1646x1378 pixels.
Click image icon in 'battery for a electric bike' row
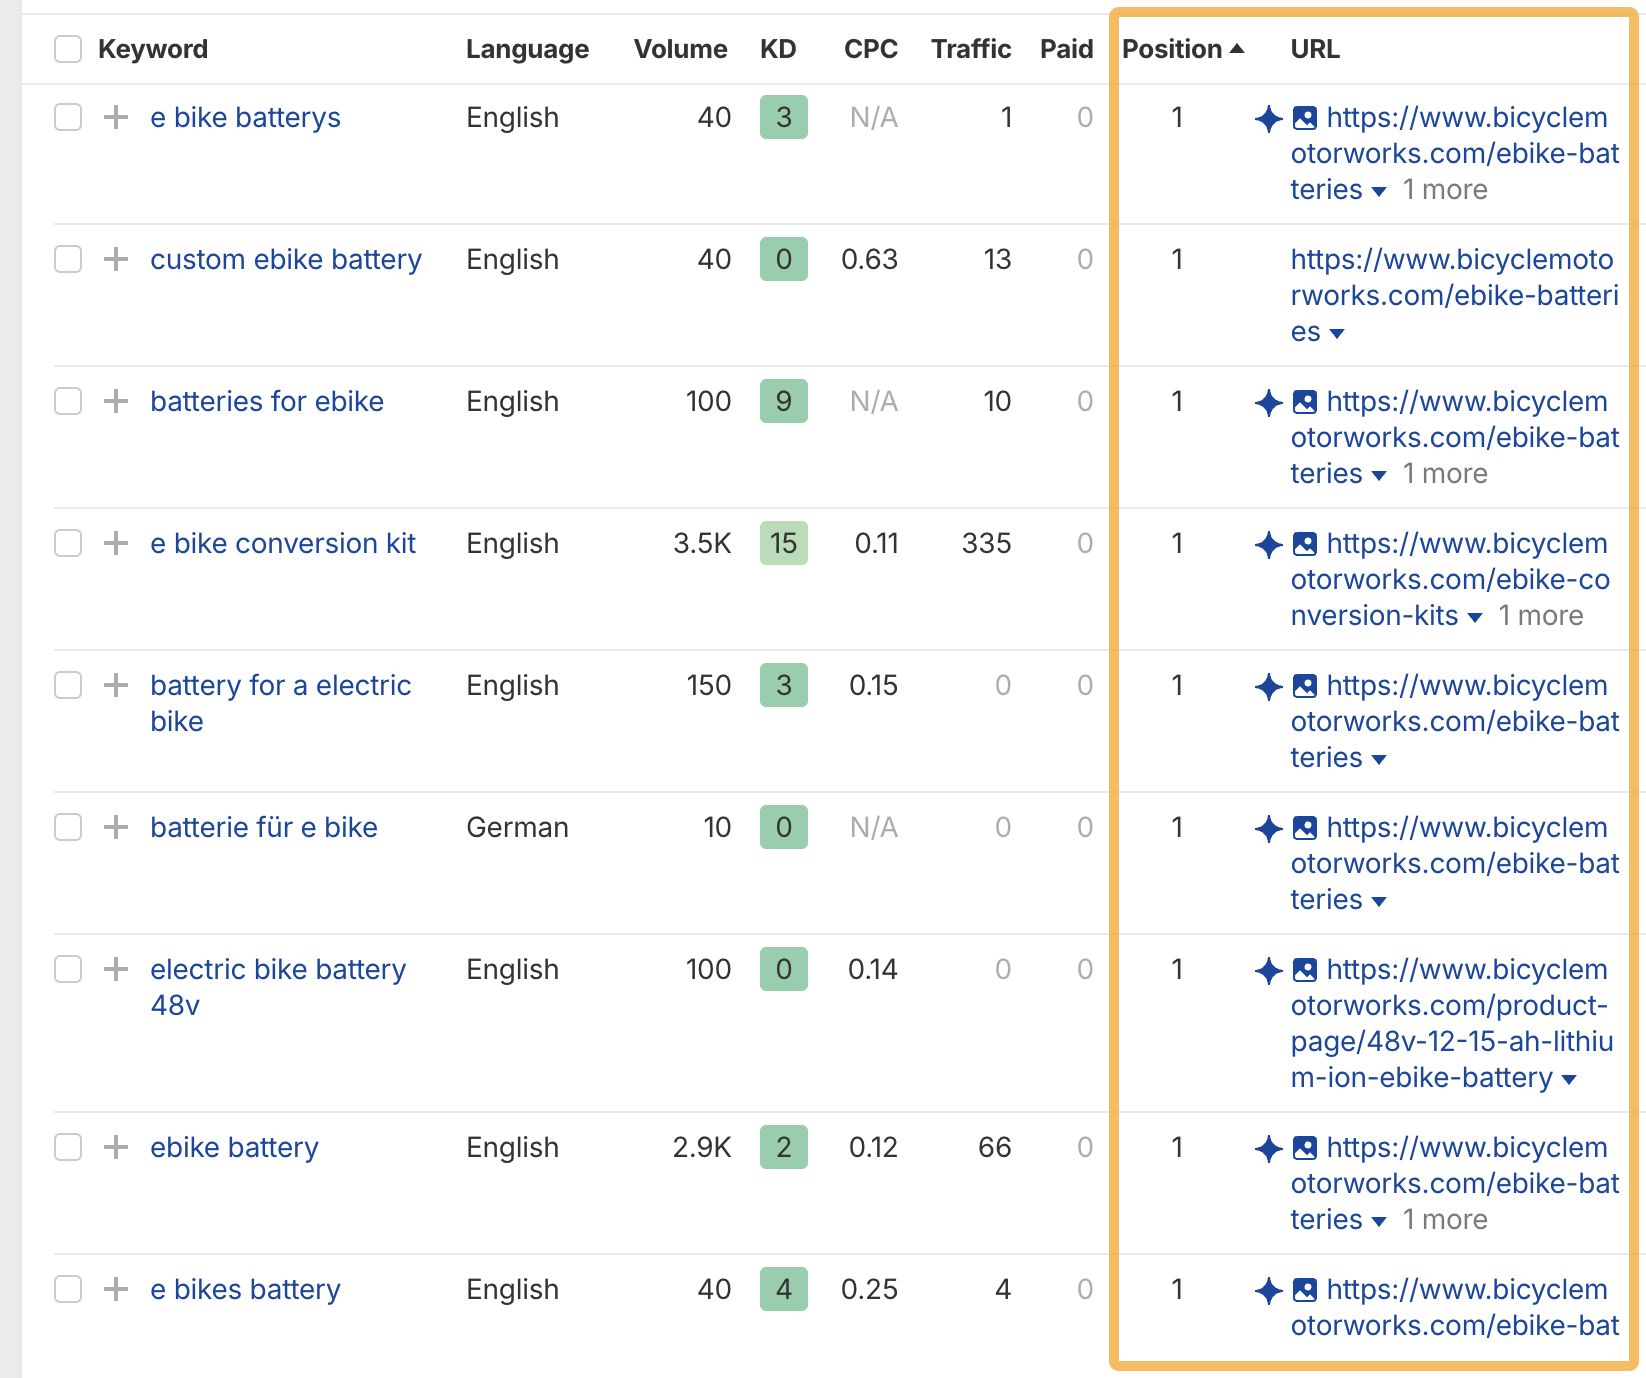coord(1304,686)
